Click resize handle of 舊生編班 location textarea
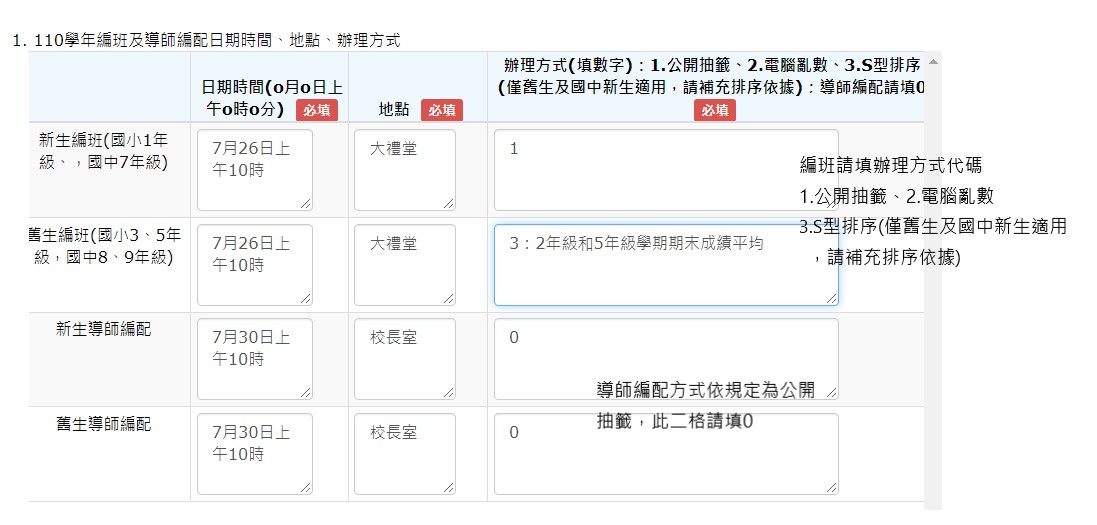This screenshot has width=1097, height=525. (449, 299)
